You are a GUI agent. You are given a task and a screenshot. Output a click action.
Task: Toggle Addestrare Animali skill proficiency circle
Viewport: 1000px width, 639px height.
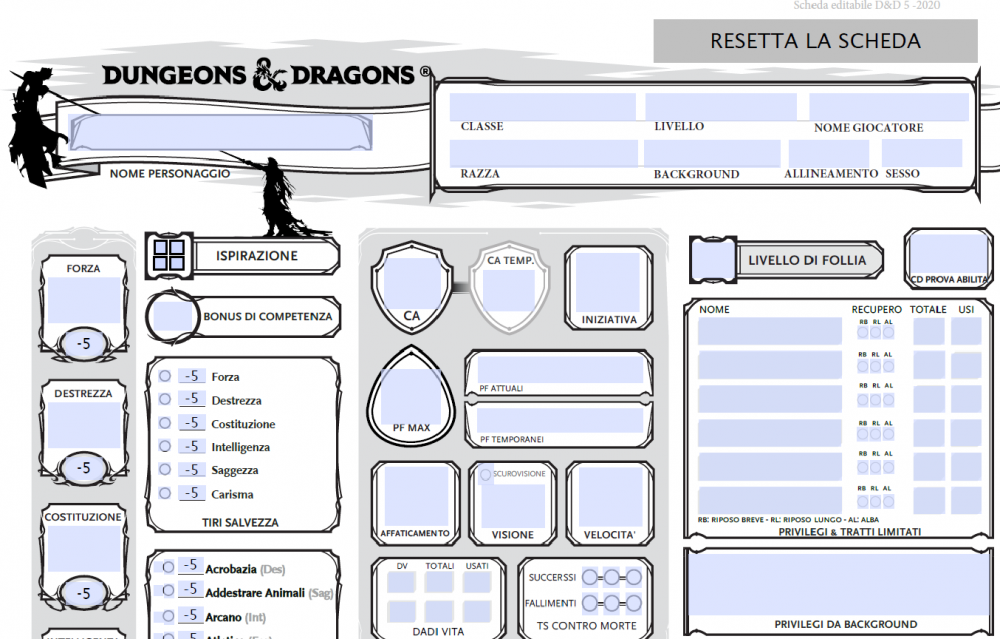[168, 591]
